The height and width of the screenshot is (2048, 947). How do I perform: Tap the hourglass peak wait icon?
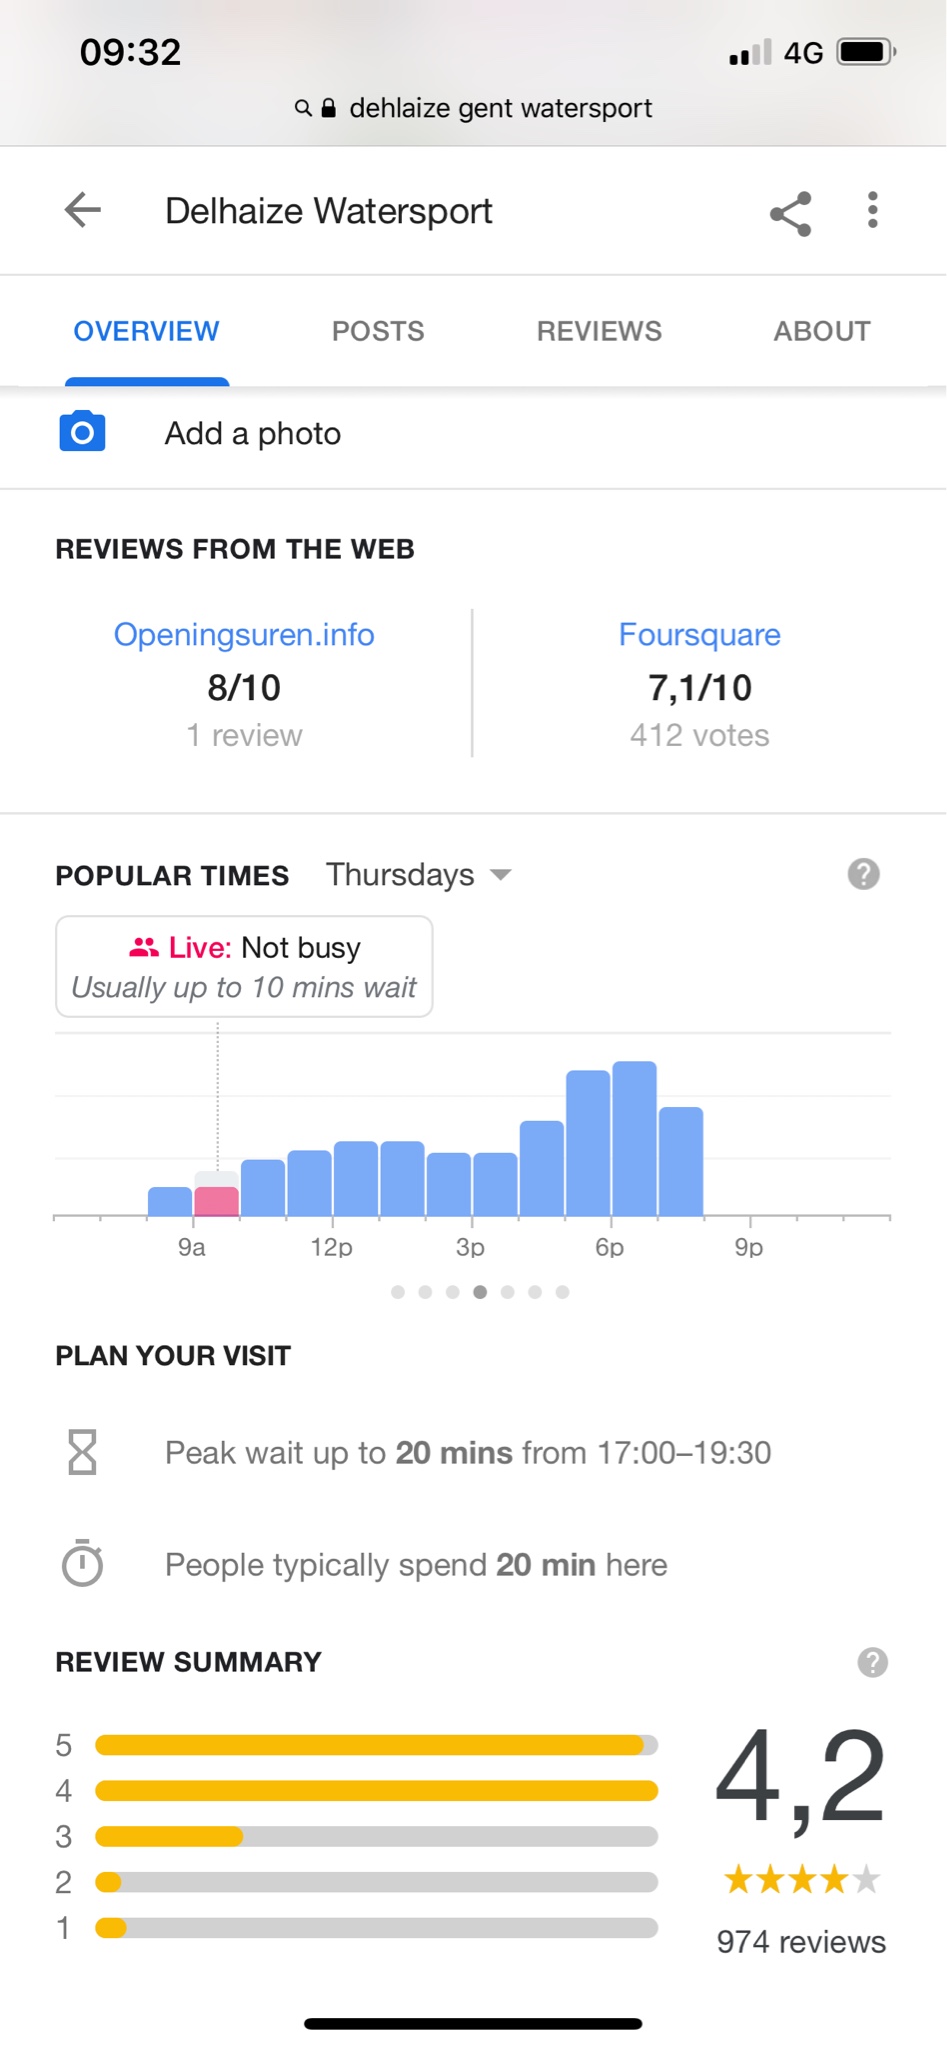tap(82, 1452)
